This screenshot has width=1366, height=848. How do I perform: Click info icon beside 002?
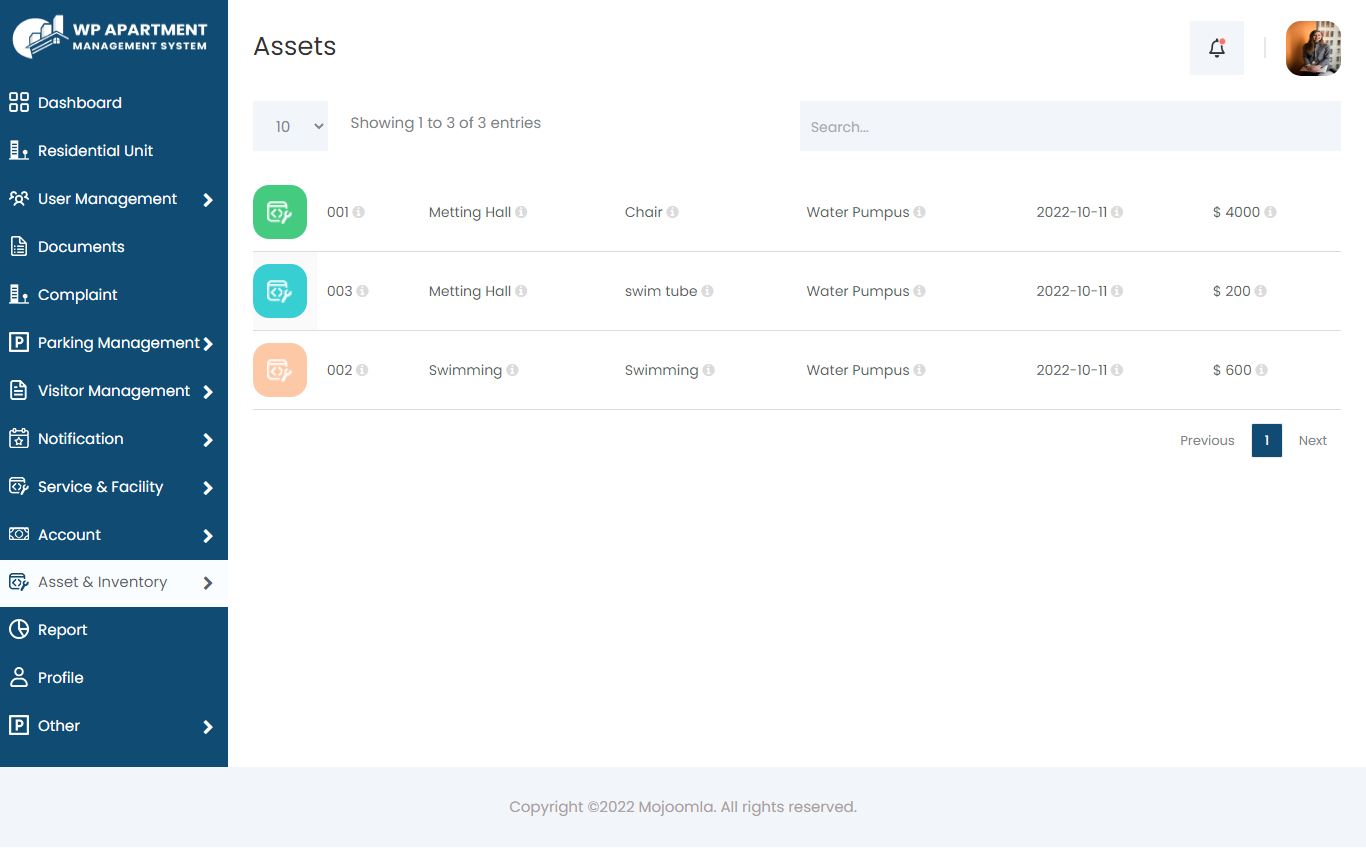[x=362, y=370]
